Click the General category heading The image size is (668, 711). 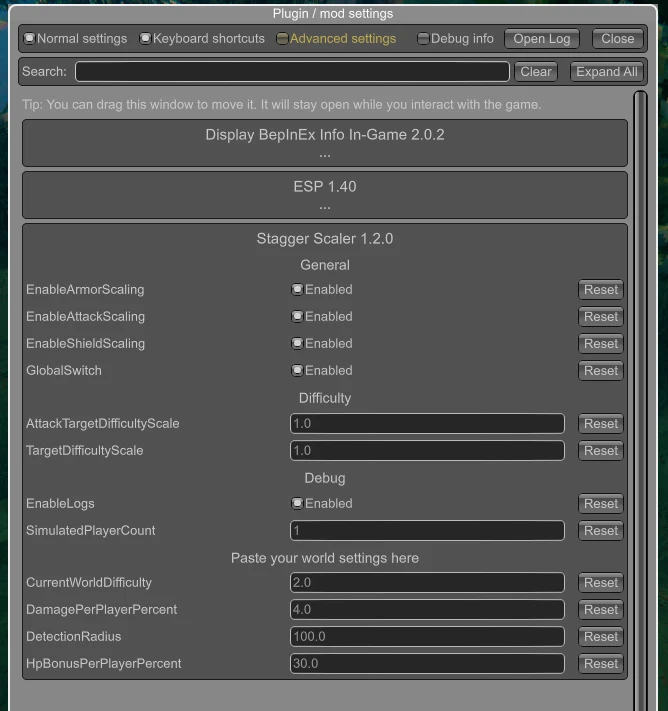coord(325,265)
